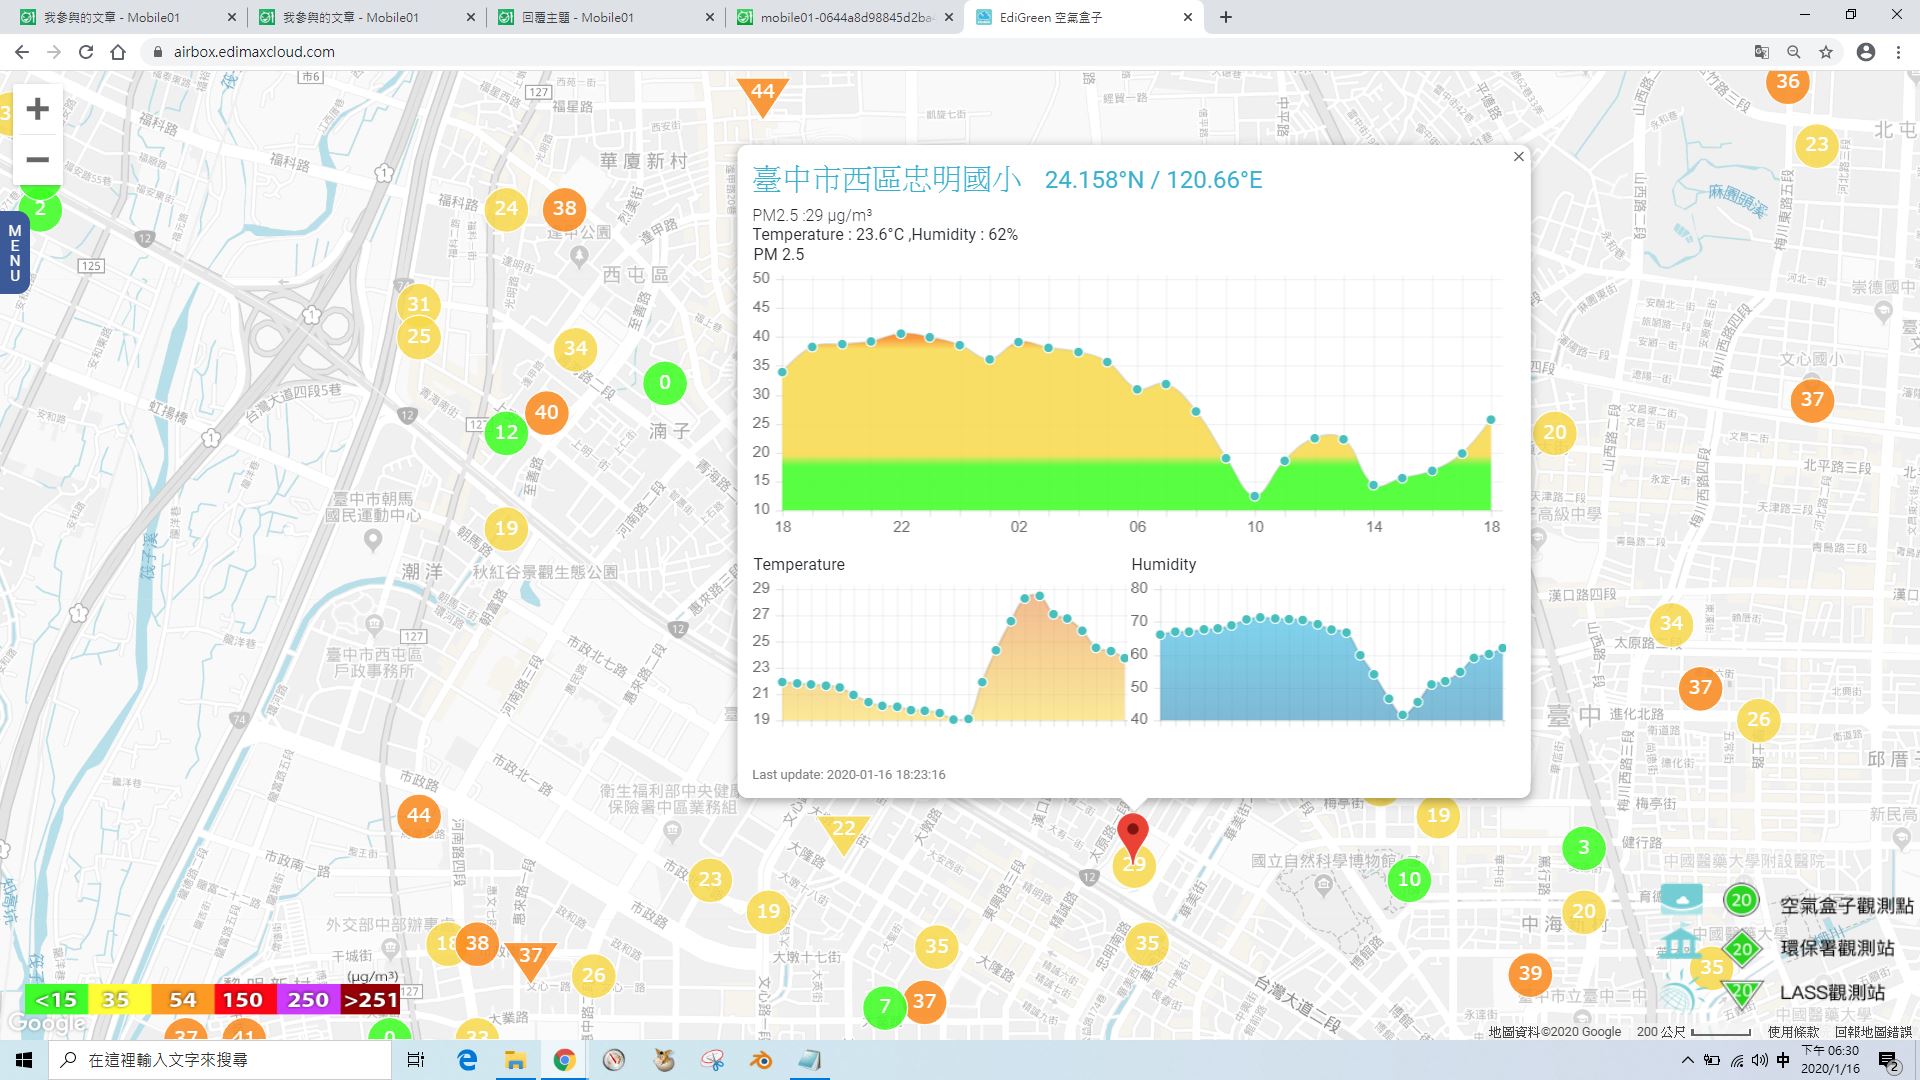Zoom in the map with plus button
Screen dimensions: 1920x1080
coord(37,109)
